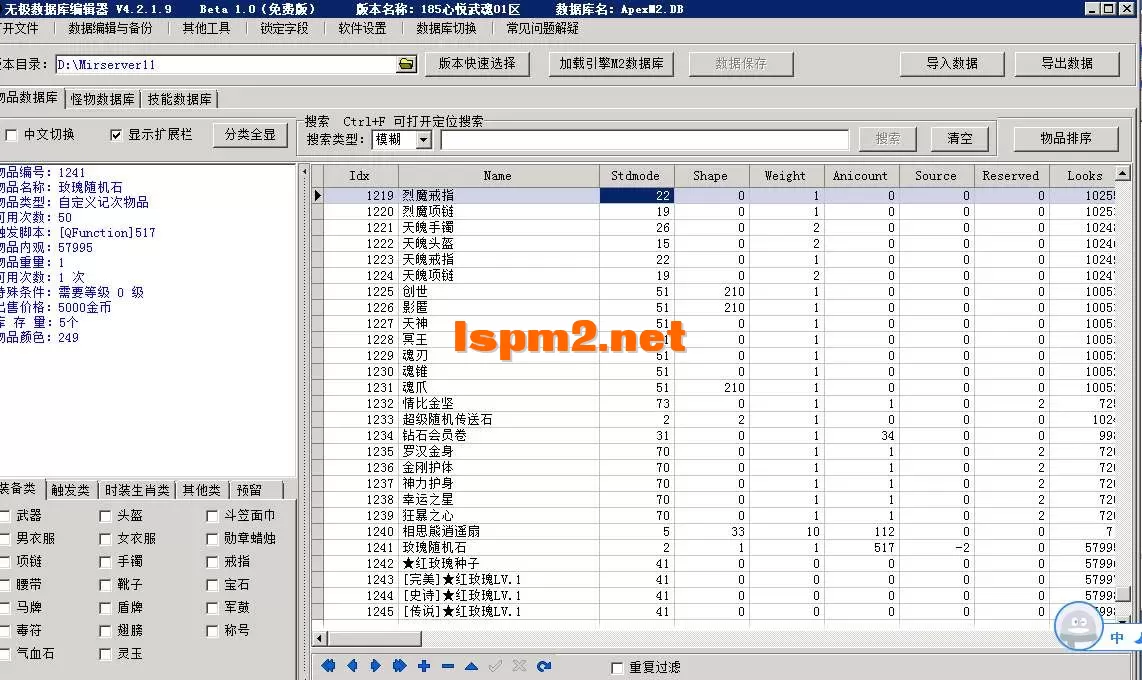Select row 玫瑰随机石
Image resolution: width=1142 pixels, height=680 pixels.
click(x=714, y=547)
